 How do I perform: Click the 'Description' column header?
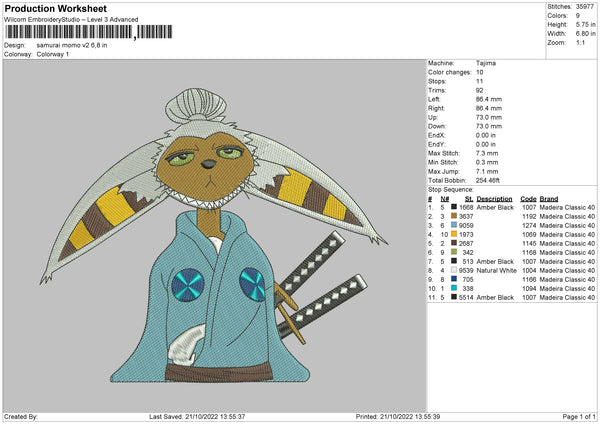tap(494, 199)
